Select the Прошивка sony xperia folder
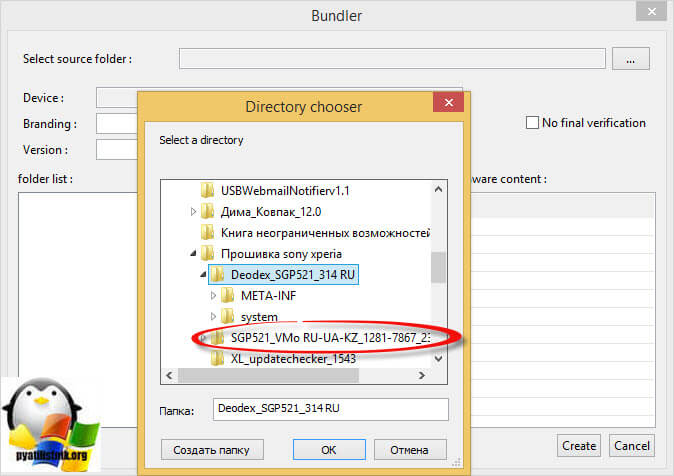This screenshot has height=476, width=674. [281, 254]
